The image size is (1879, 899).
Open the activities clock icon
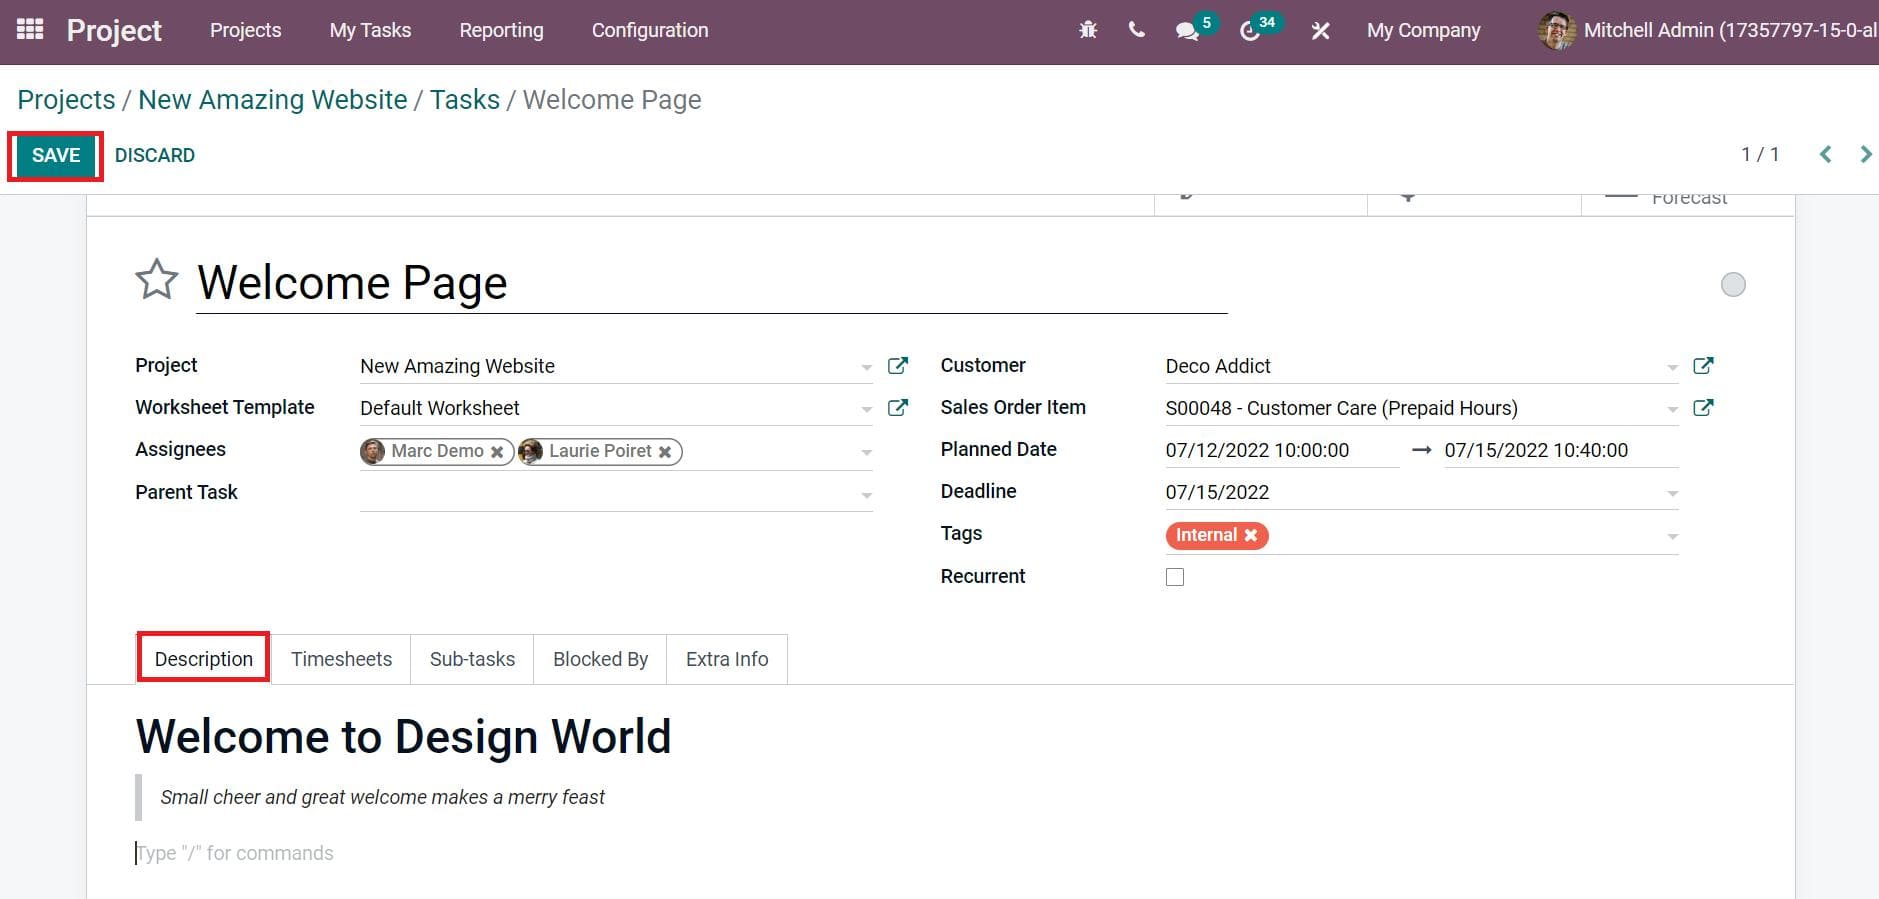(x=1249, y=31)
